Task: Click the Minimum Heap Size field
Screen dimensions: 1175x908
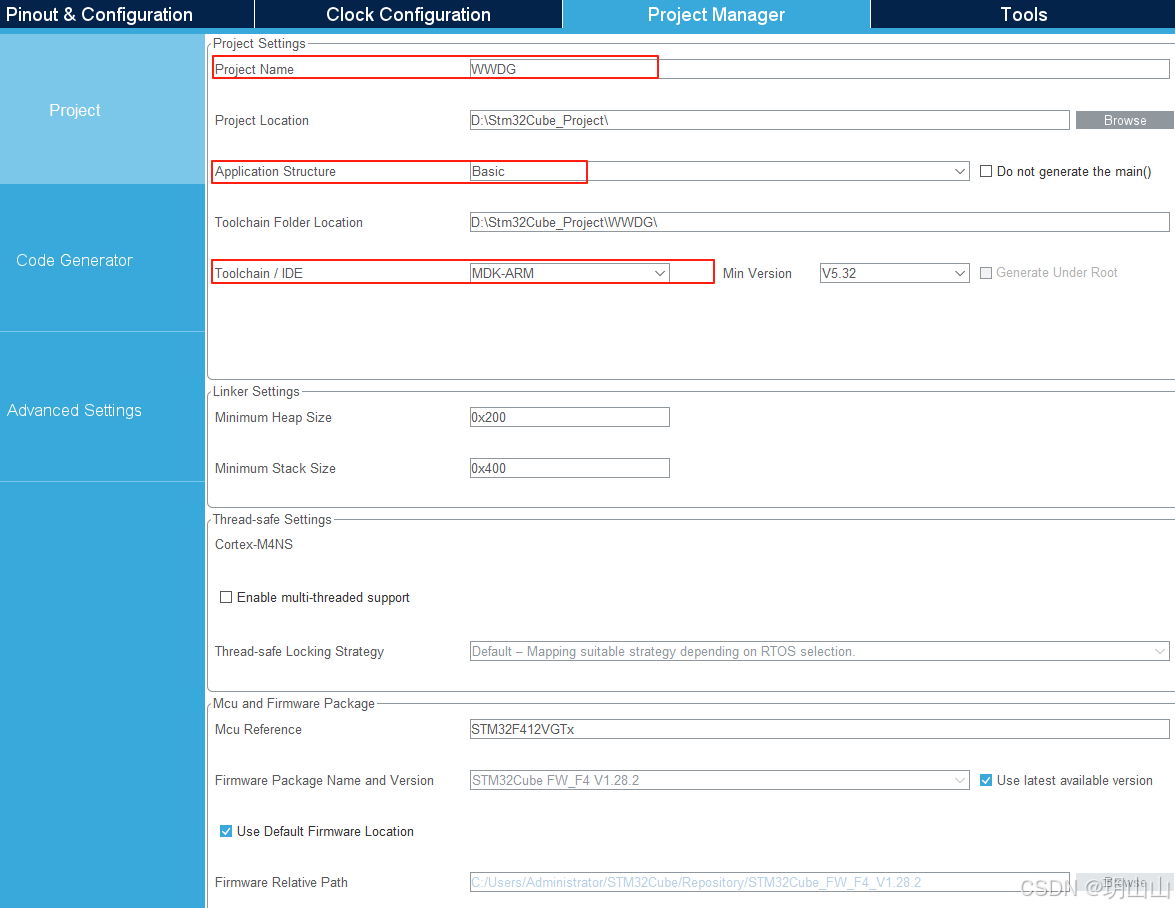Action: pos(570,417)
